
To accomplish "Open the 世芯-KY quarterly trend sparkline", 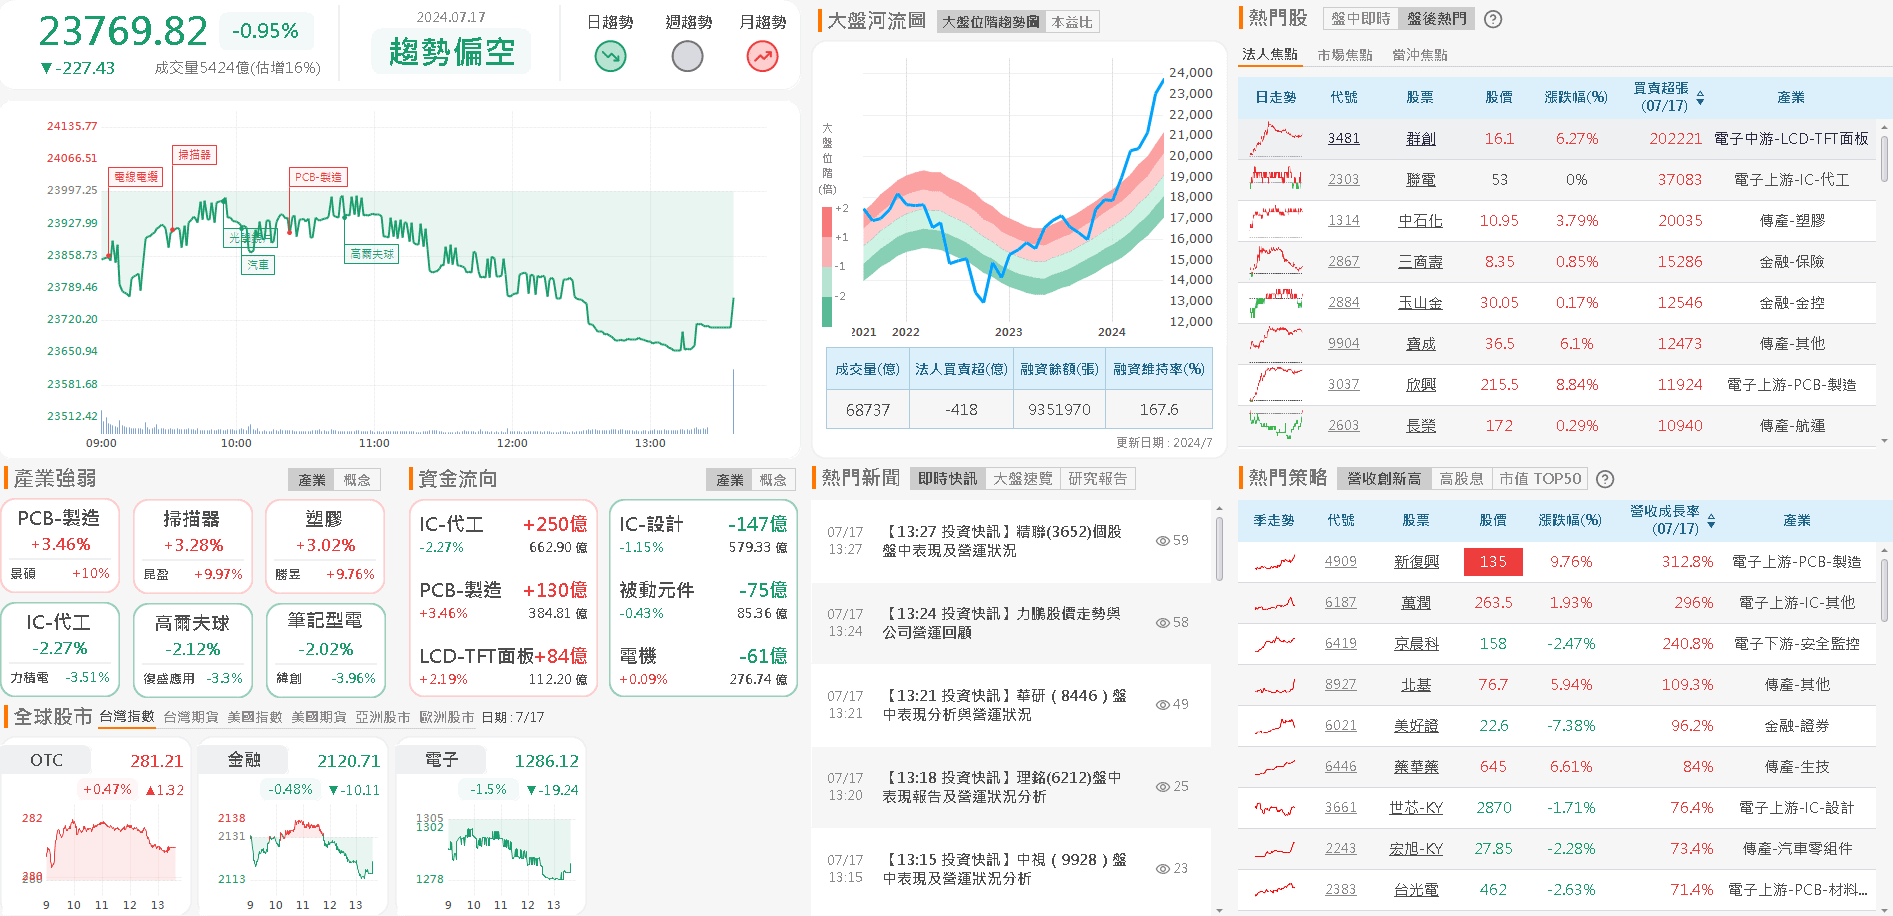I will (1275, 808).
